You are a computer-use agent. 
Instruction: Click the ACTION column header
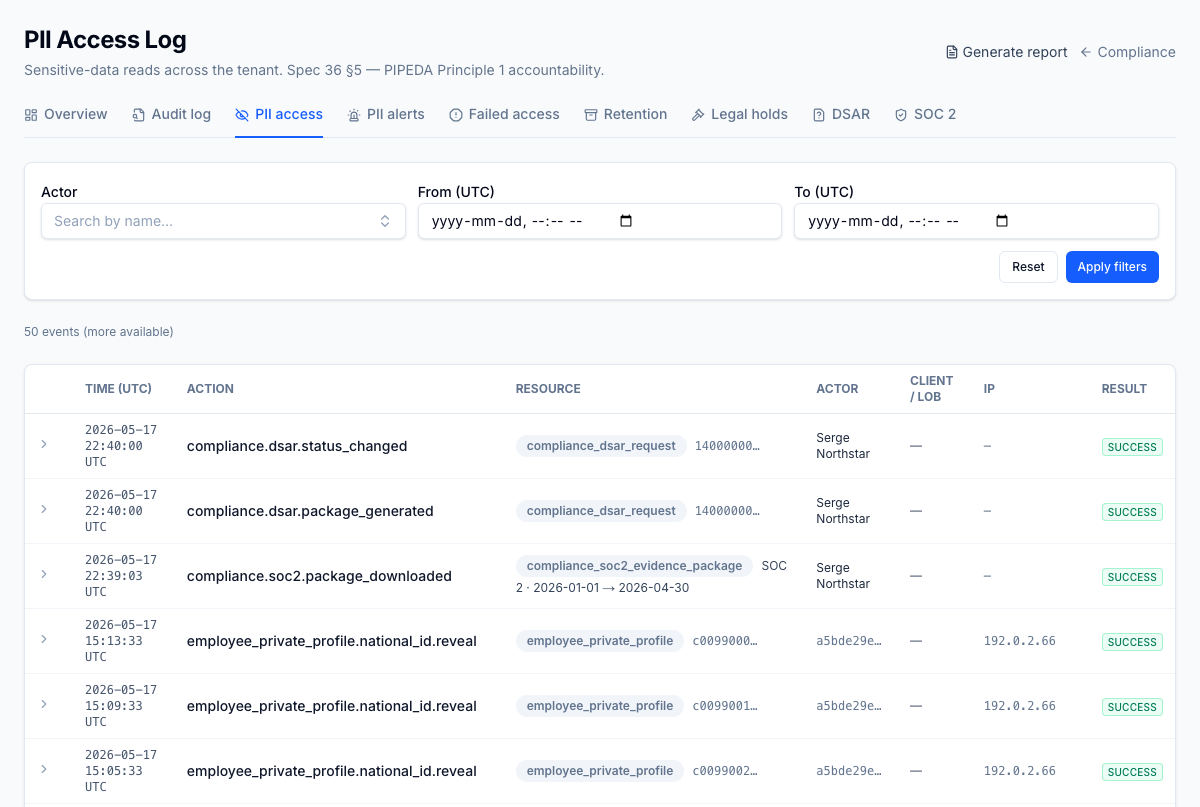pos(210,389)
